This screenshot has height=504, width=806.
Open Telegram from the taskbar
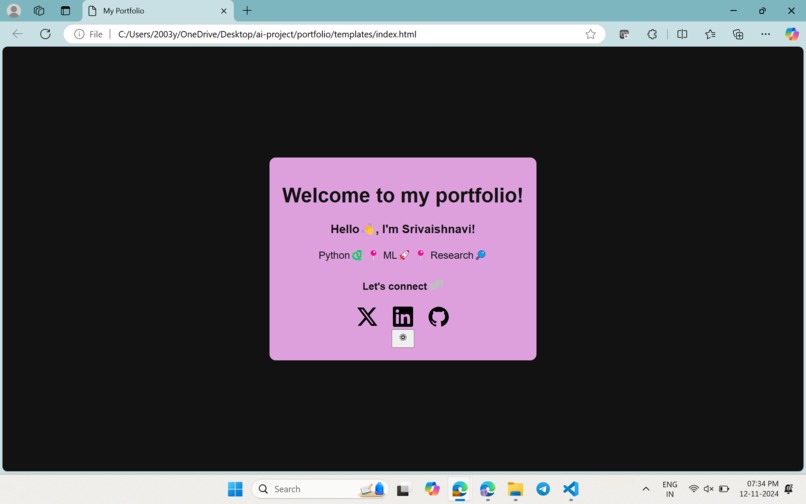coord(543,489)
